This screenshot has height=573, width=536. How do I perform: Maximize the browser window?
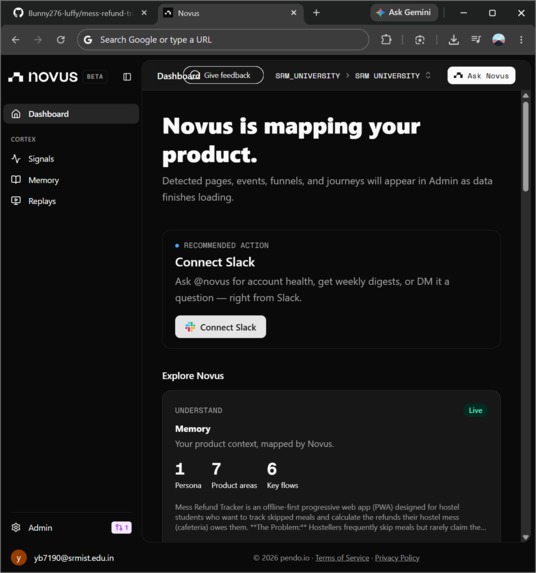(492, 13)
